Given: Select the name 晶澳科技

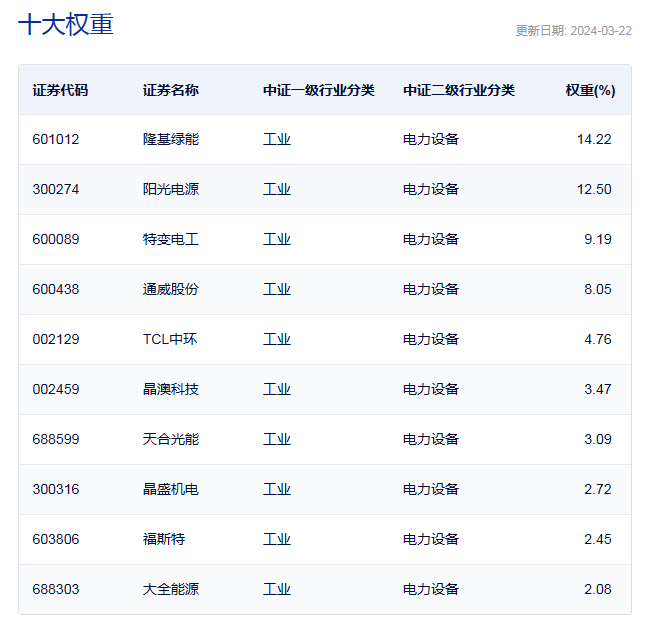Looking at the screenshot, I should [171, 389].
